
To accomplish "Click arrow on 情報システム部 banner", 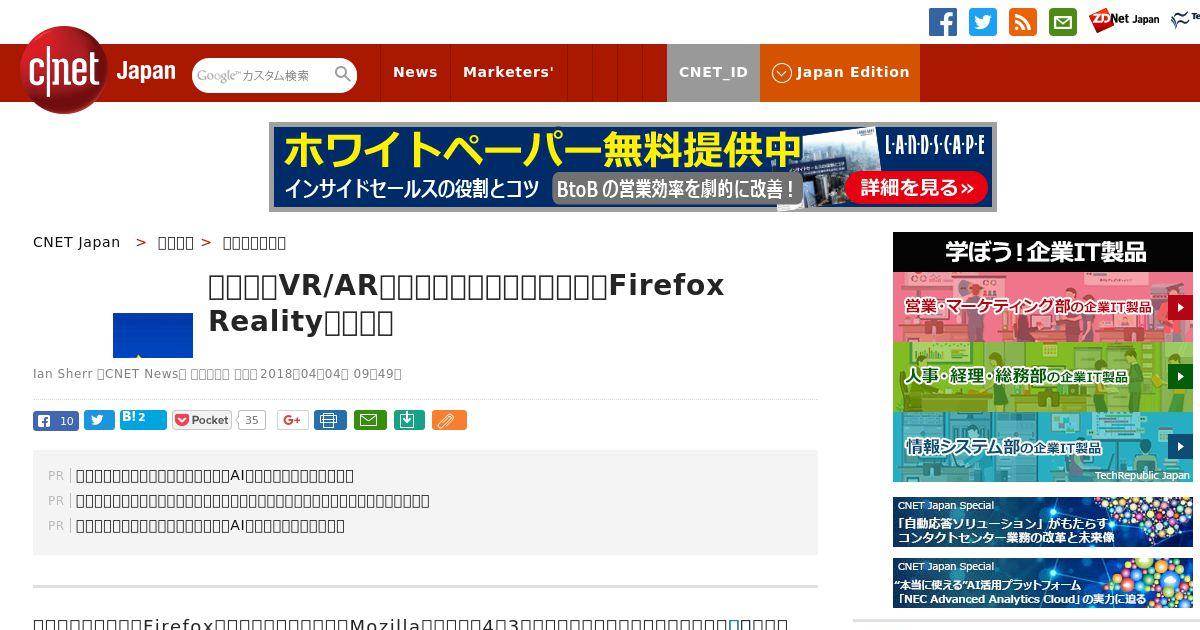I will pos(1180,447).
